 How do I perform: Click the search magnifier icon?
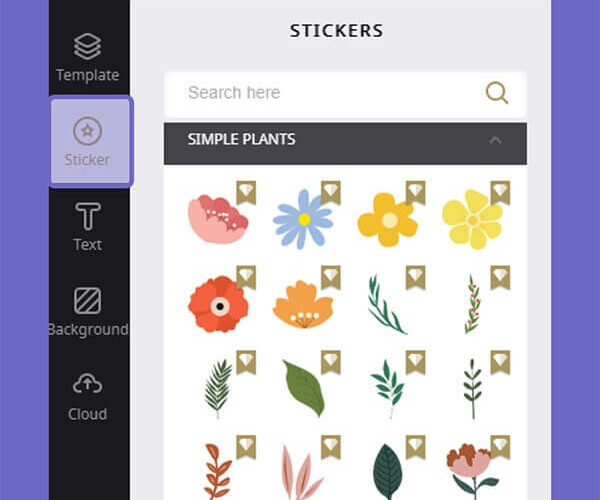(497, 93)
